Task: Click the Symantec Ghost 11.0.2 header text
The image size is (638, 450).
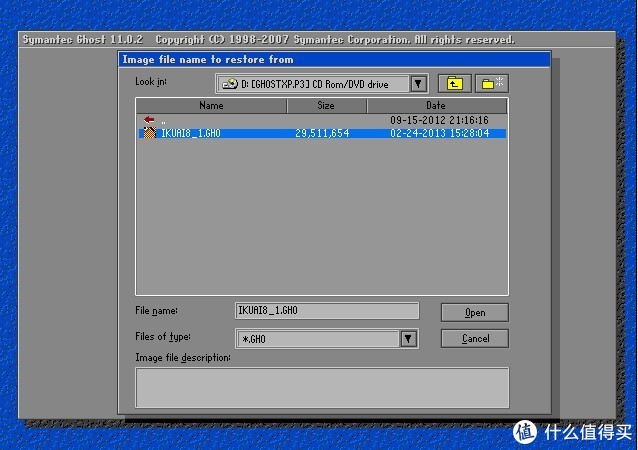Action: (x=83, y=39)
